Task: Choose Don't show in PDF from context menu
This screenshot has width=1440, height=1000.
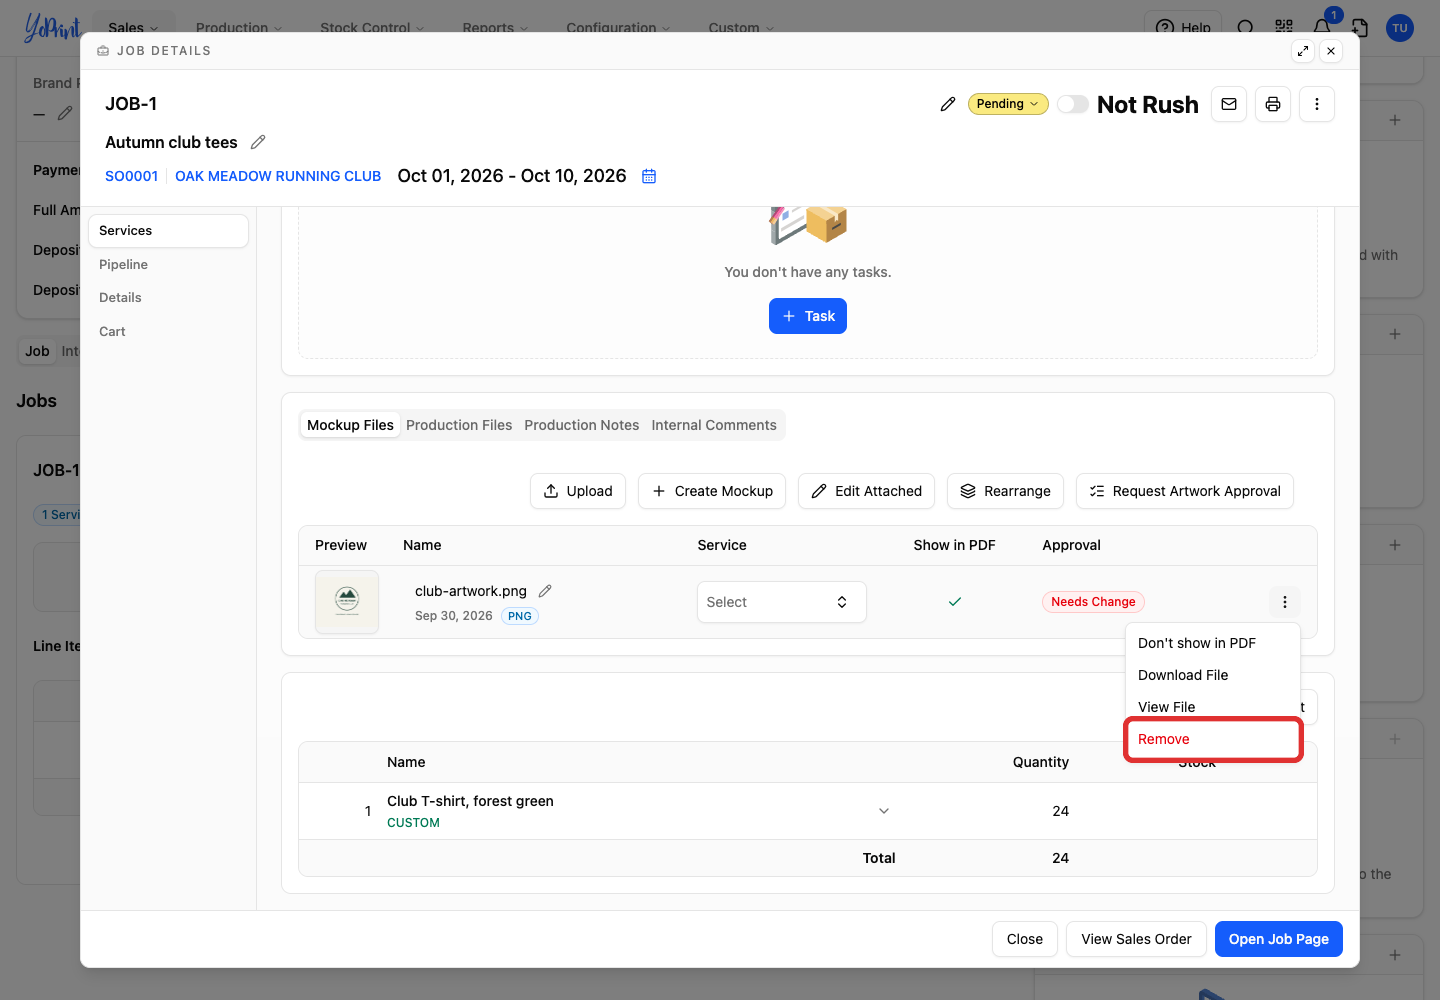Action: click(1213, 643)
